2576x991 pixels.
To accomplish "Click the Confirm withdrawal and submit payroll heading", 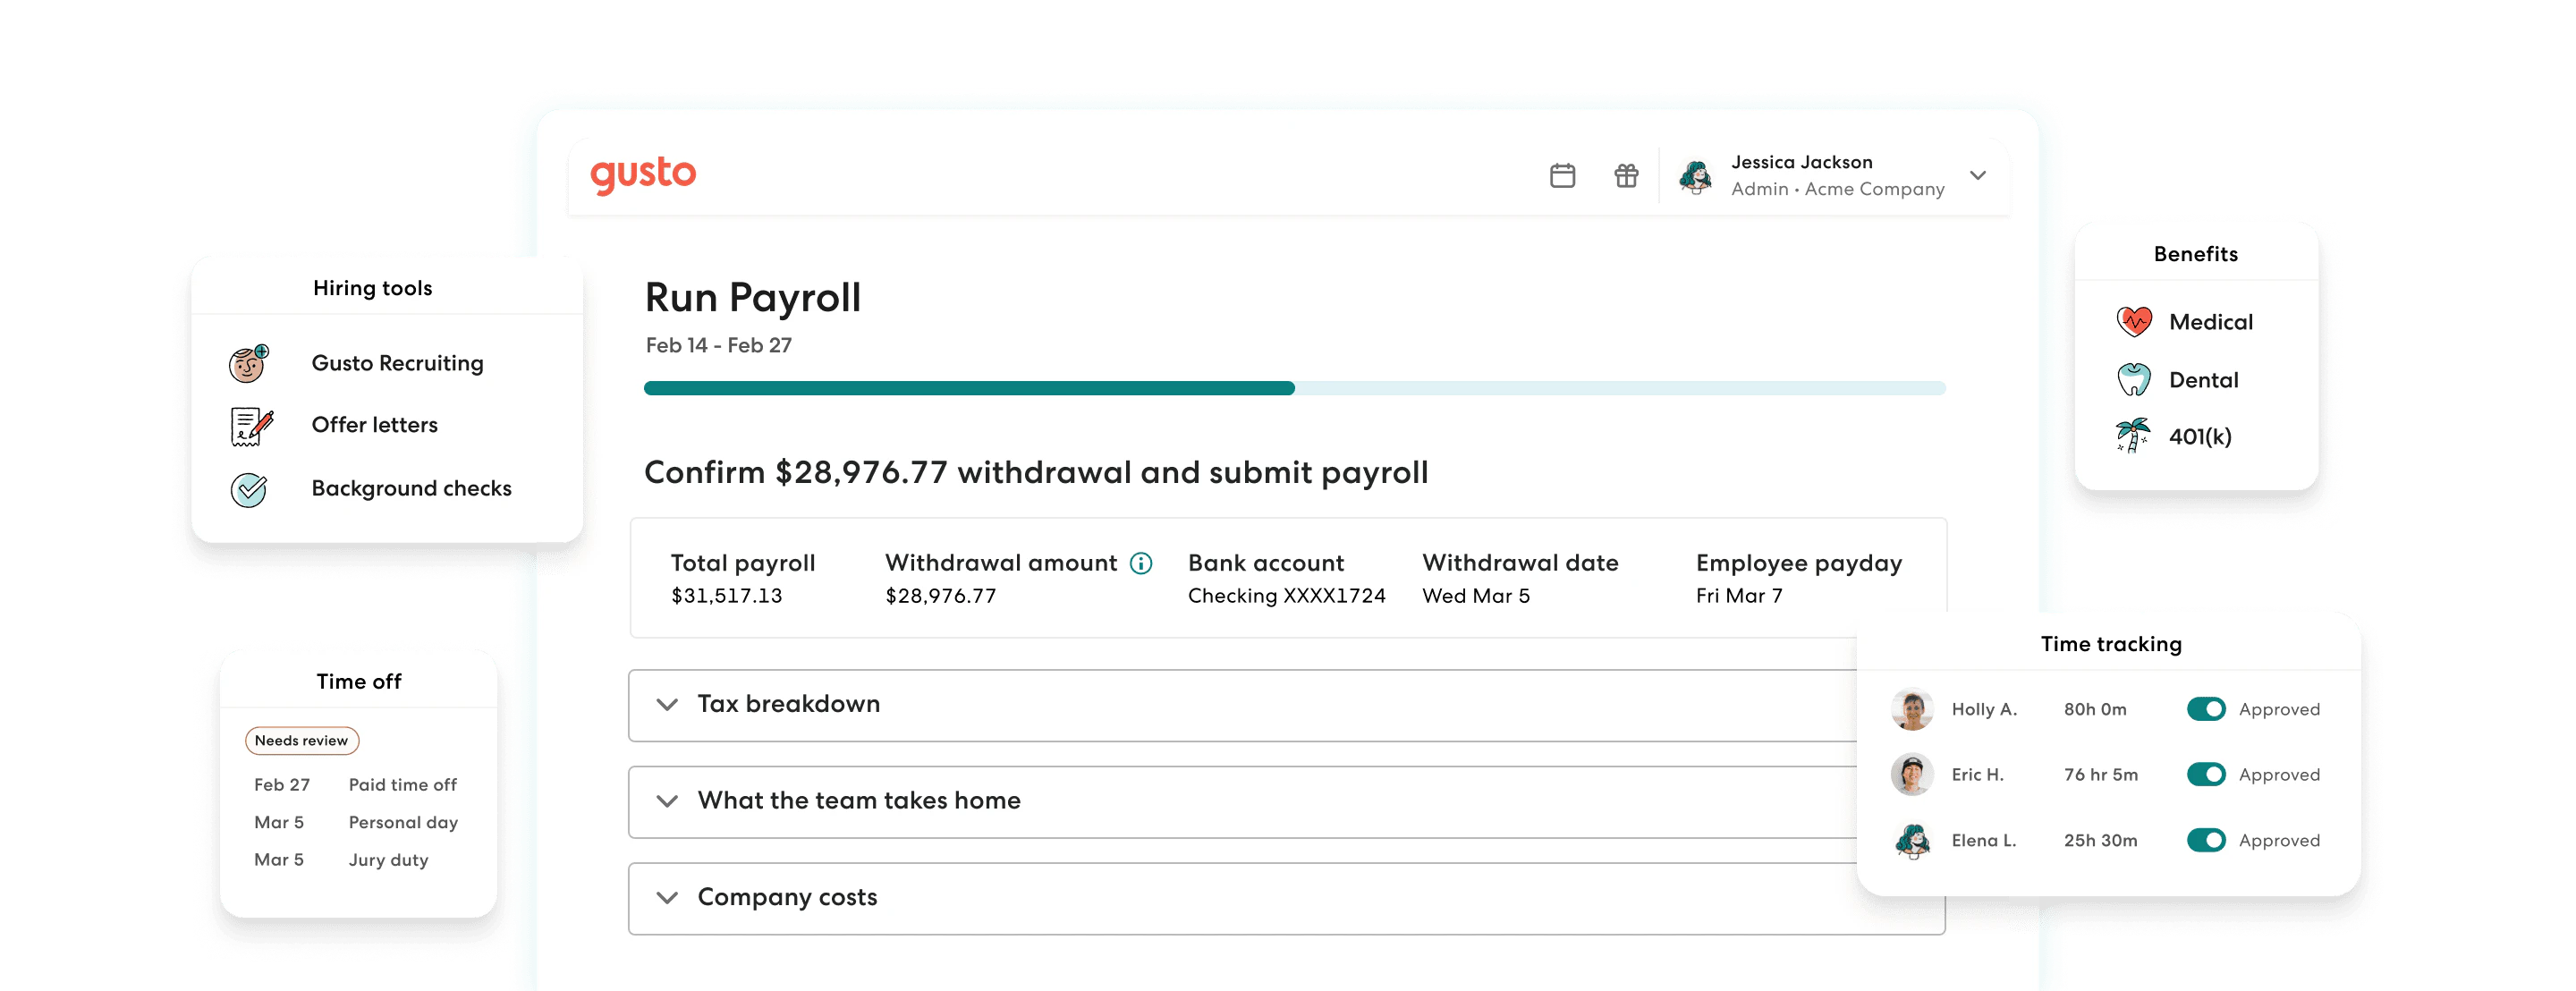I will [1036, 473].
